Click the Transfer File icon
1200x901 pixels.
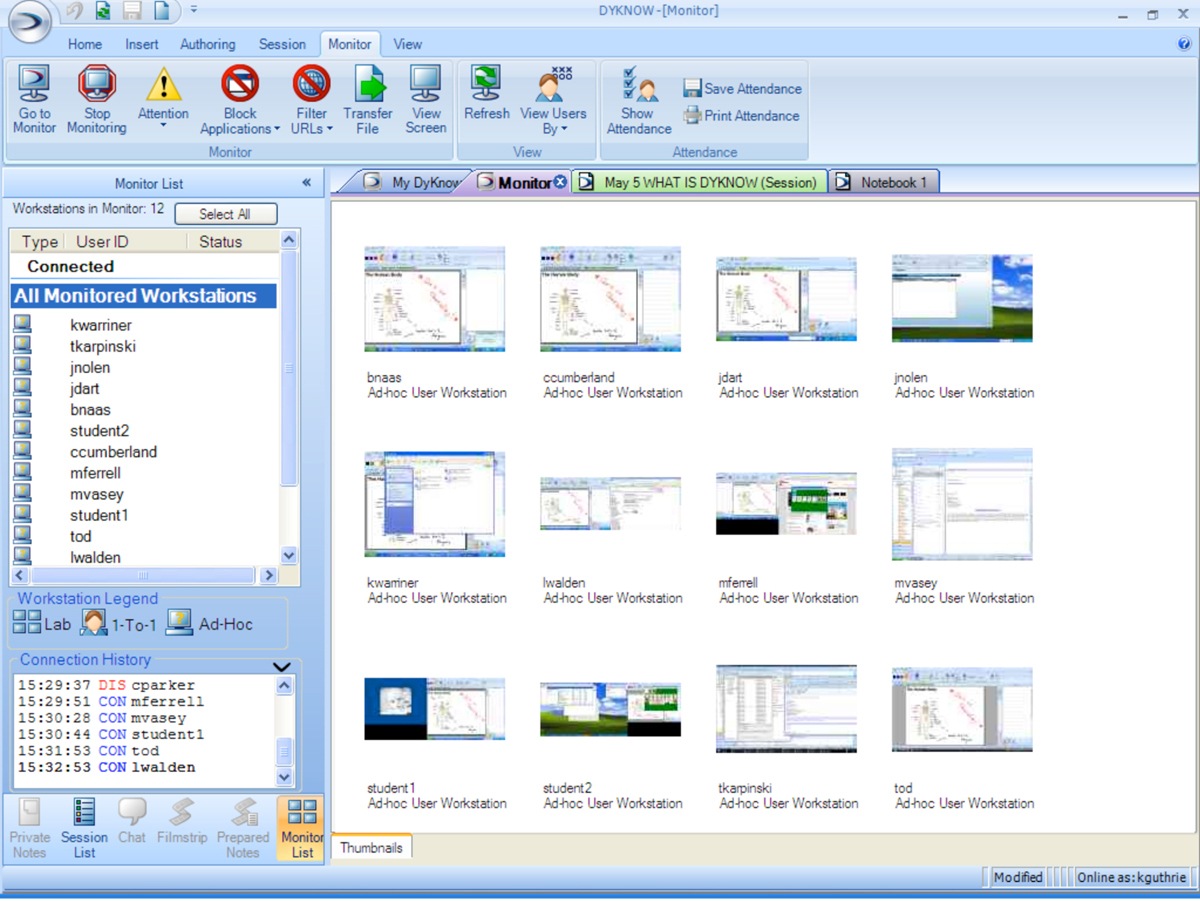coord(368,84)
